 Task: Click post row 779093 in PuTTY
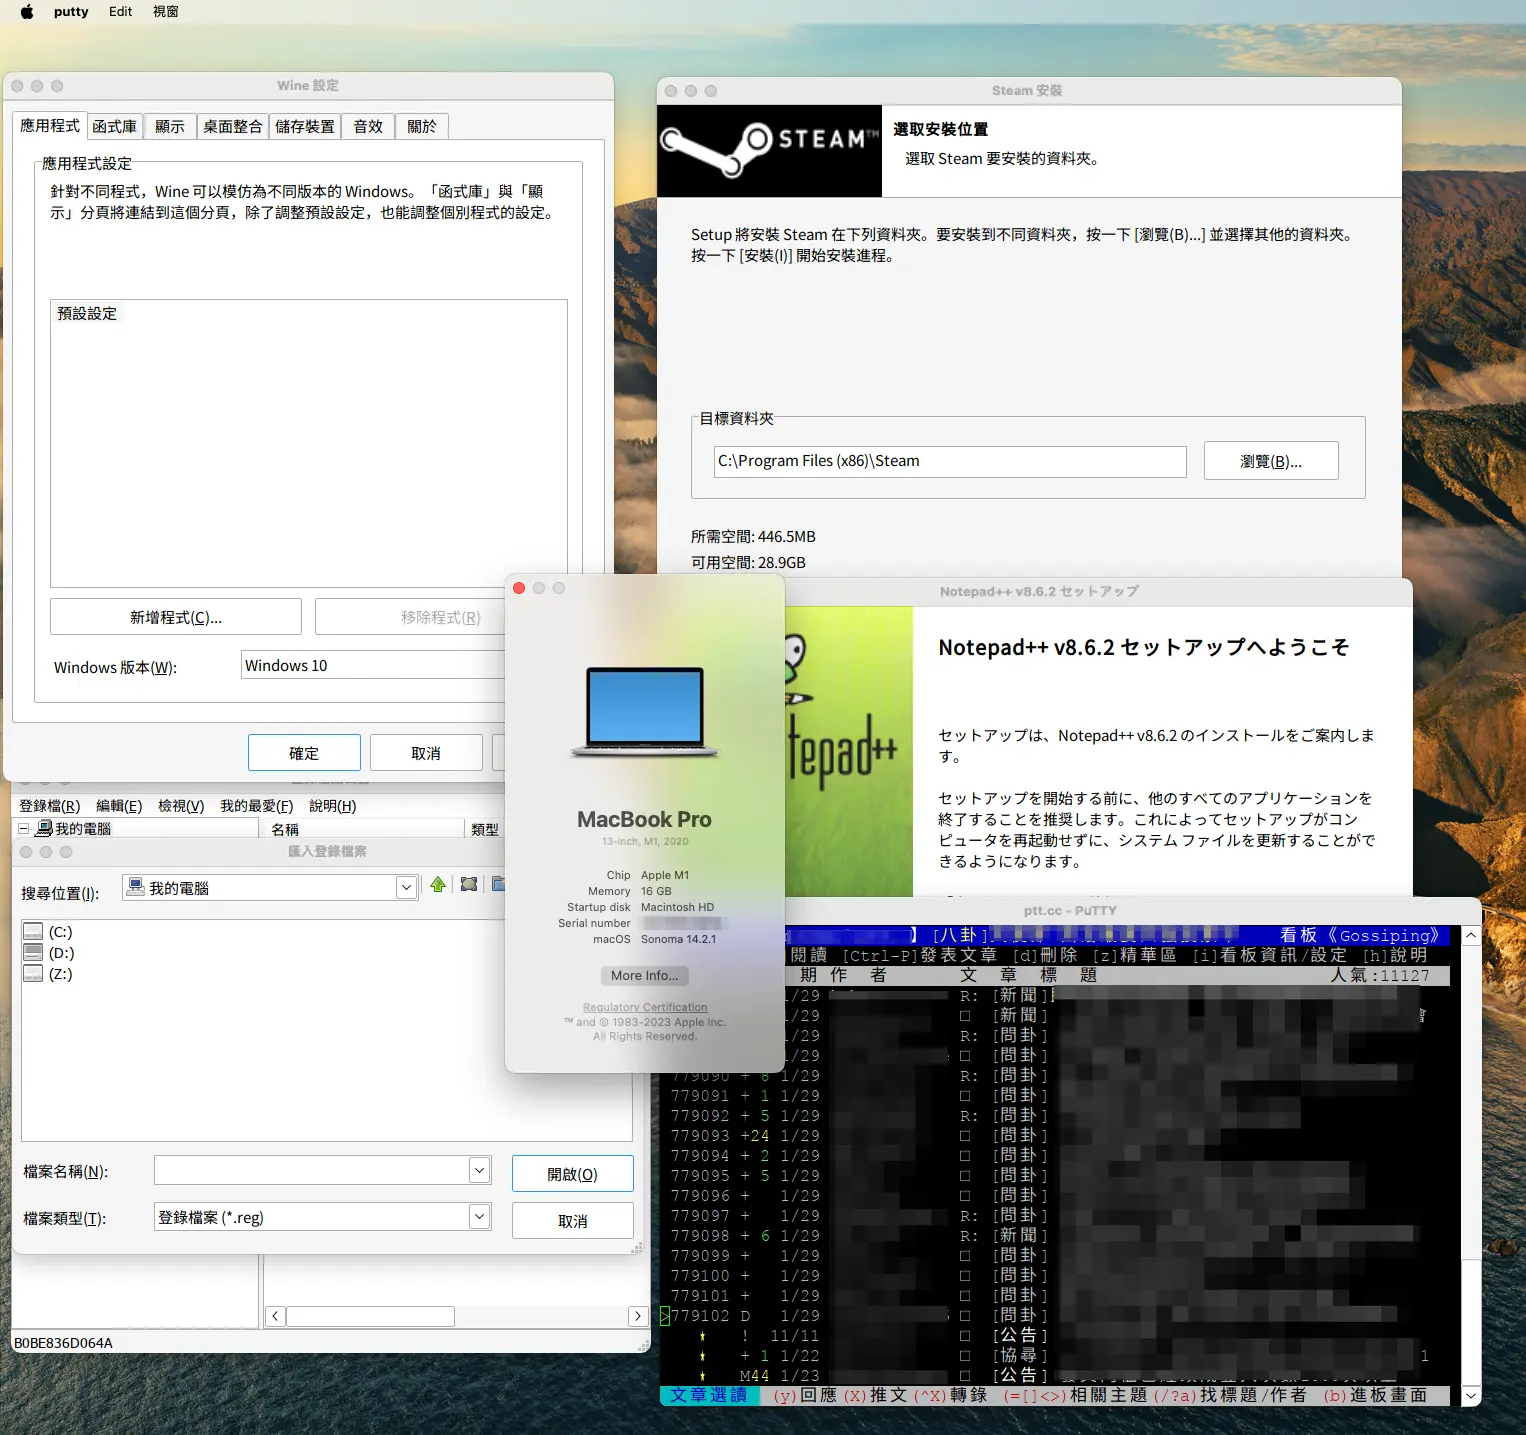click(x=1055, y=1136)
